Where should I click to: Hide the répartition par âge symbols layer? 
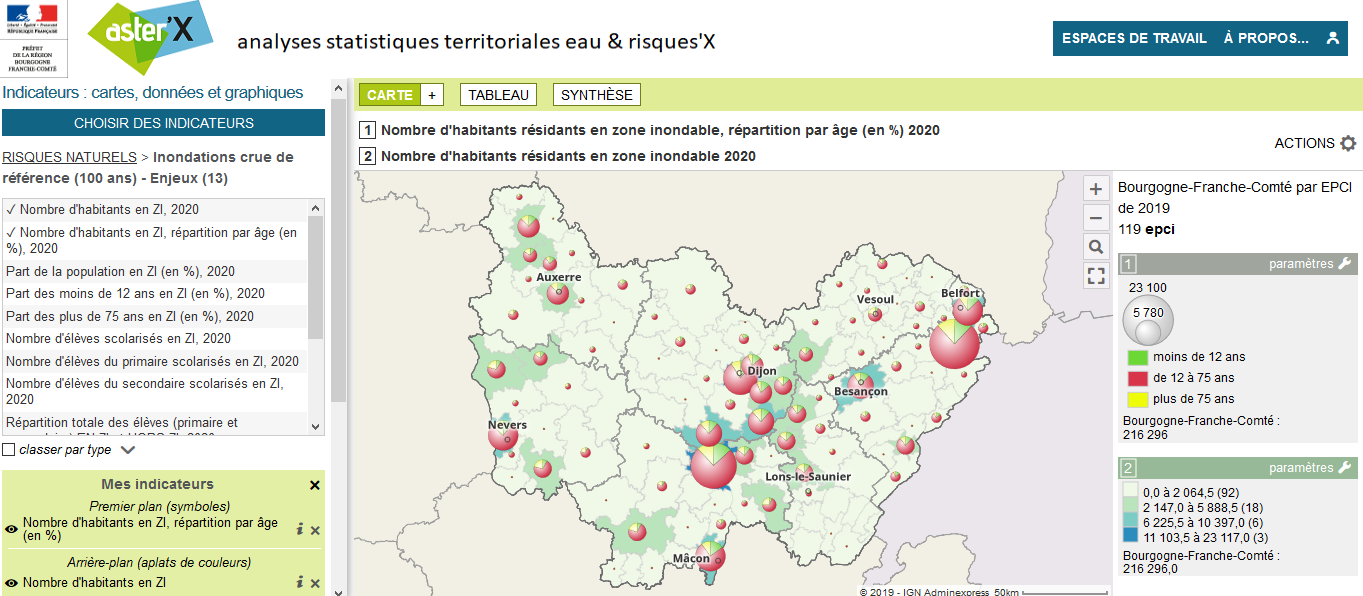(11, 529)
